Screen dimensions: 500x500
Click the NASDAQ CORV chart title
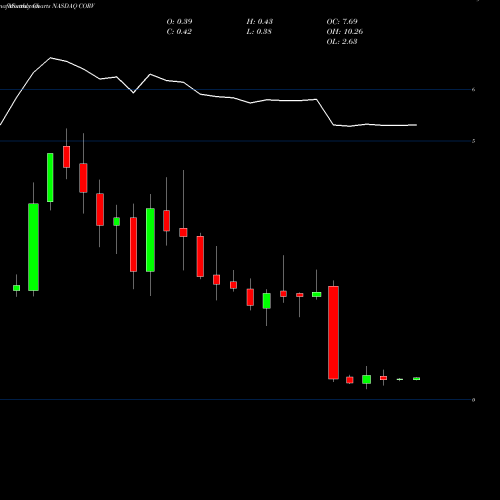(x=72, y=6)
